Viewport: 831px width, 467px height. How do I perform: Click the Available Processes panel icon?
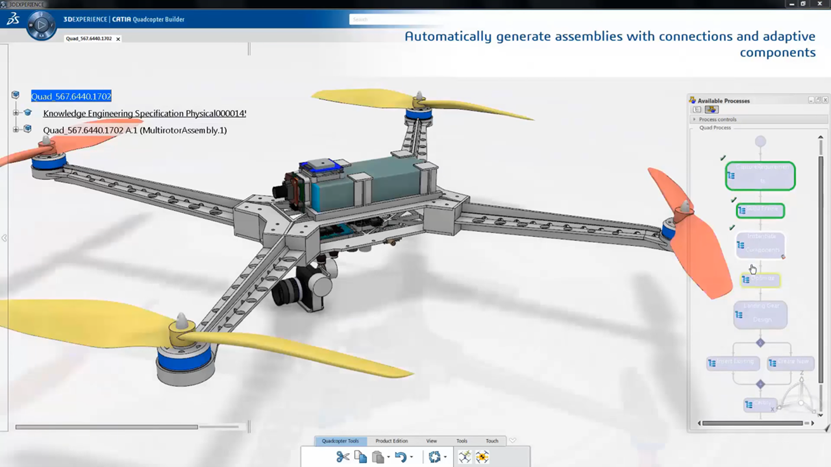click(x=692, y=100)
